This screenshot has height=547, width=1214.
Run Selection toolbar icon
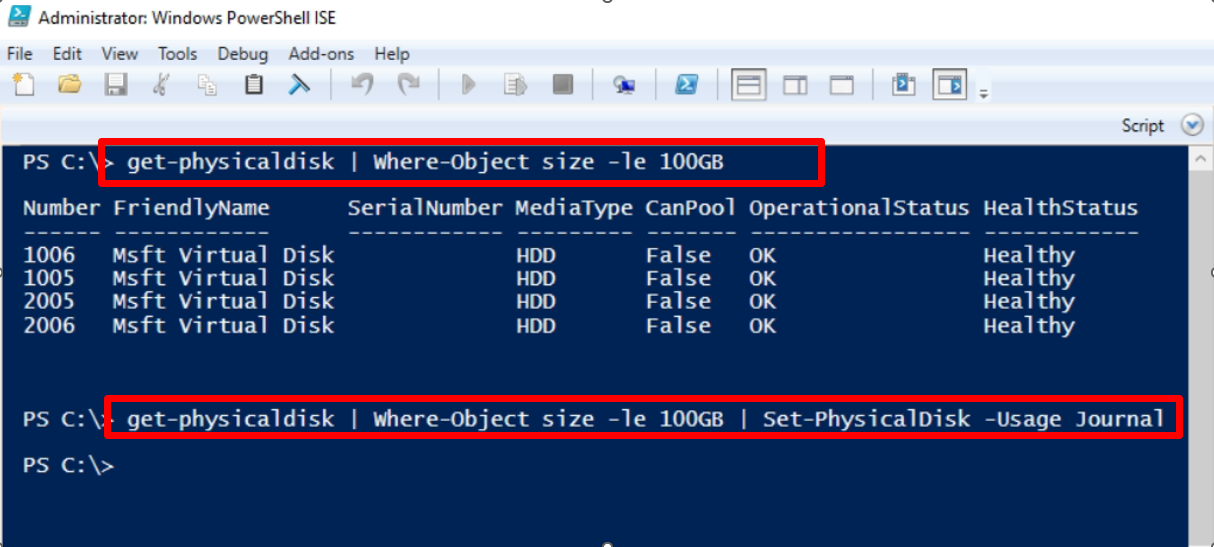515,85
